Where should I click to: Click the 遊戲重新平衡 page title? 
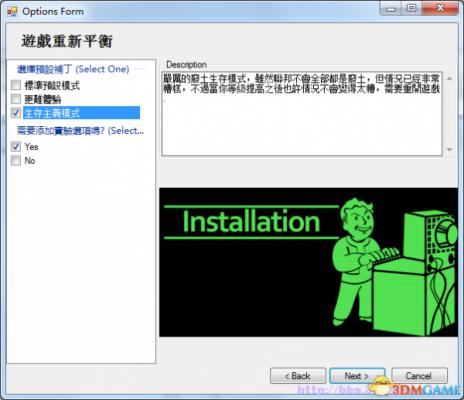pyautogui.click(x=67, y=41)
